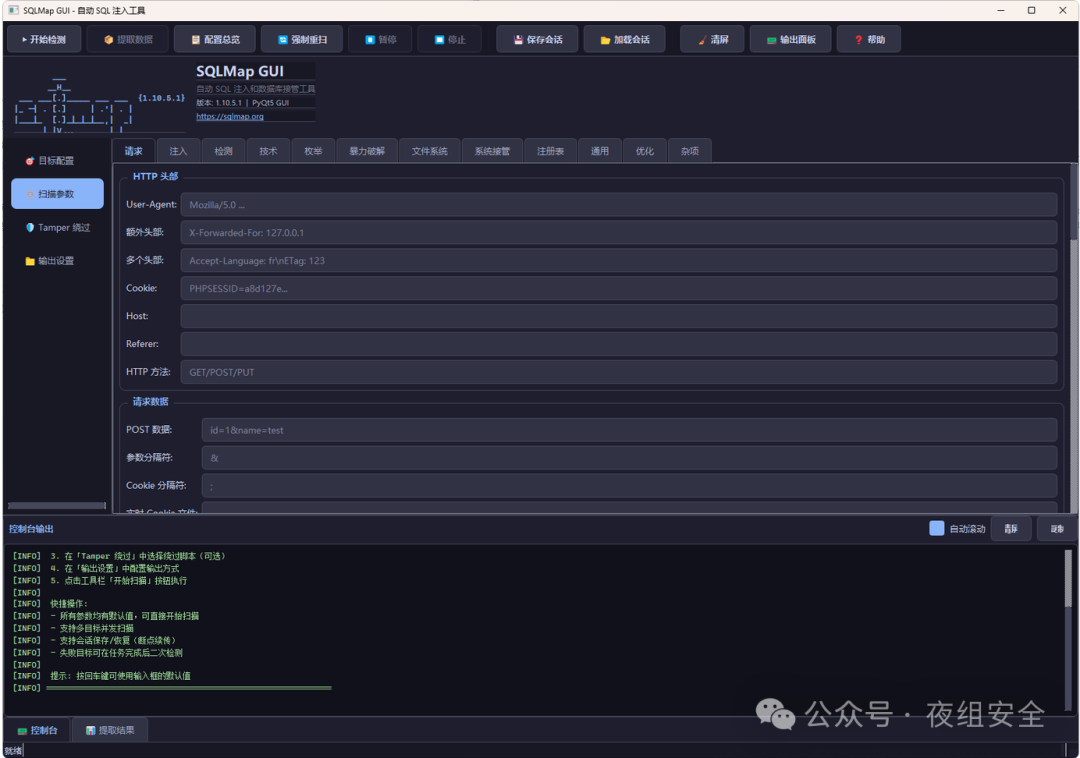Focus the Cookie 分隔符 input field
Image resolution: width=1080 pixels, height=758 pixels.
point(629,485)
